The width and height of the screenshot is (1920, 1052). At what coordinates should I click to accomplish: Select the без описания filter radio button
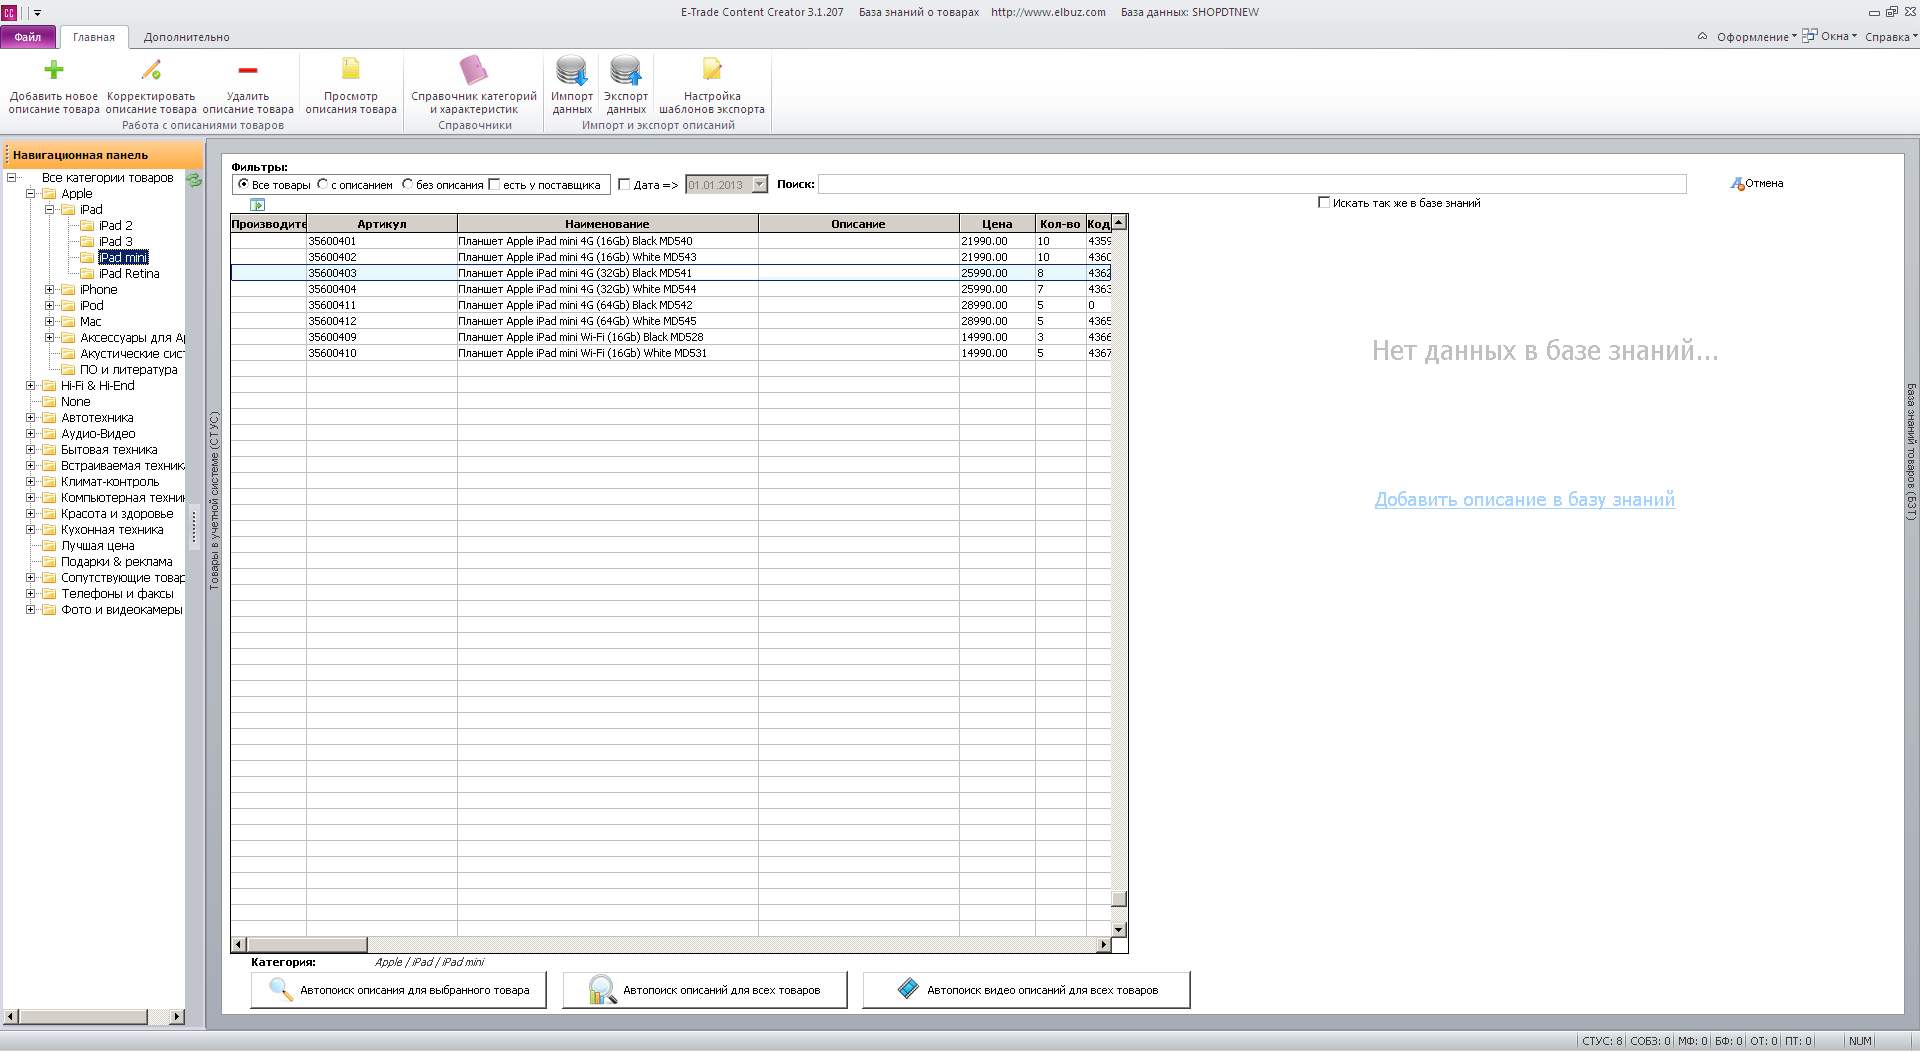click(407, 184)
